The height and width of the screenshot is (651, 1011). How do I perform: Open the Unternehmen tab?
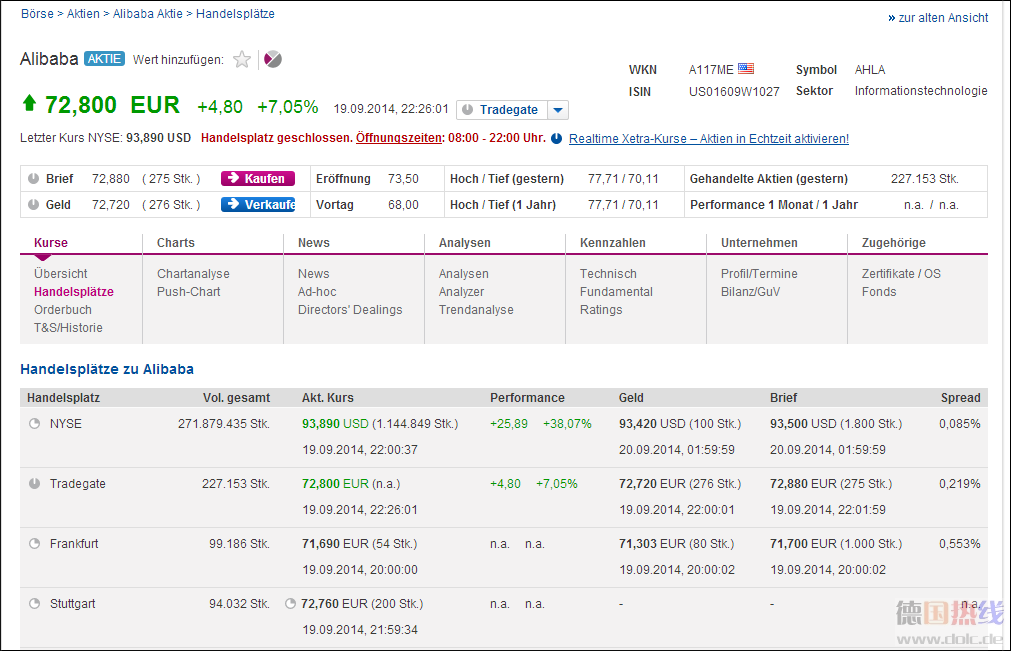[759, 242]
